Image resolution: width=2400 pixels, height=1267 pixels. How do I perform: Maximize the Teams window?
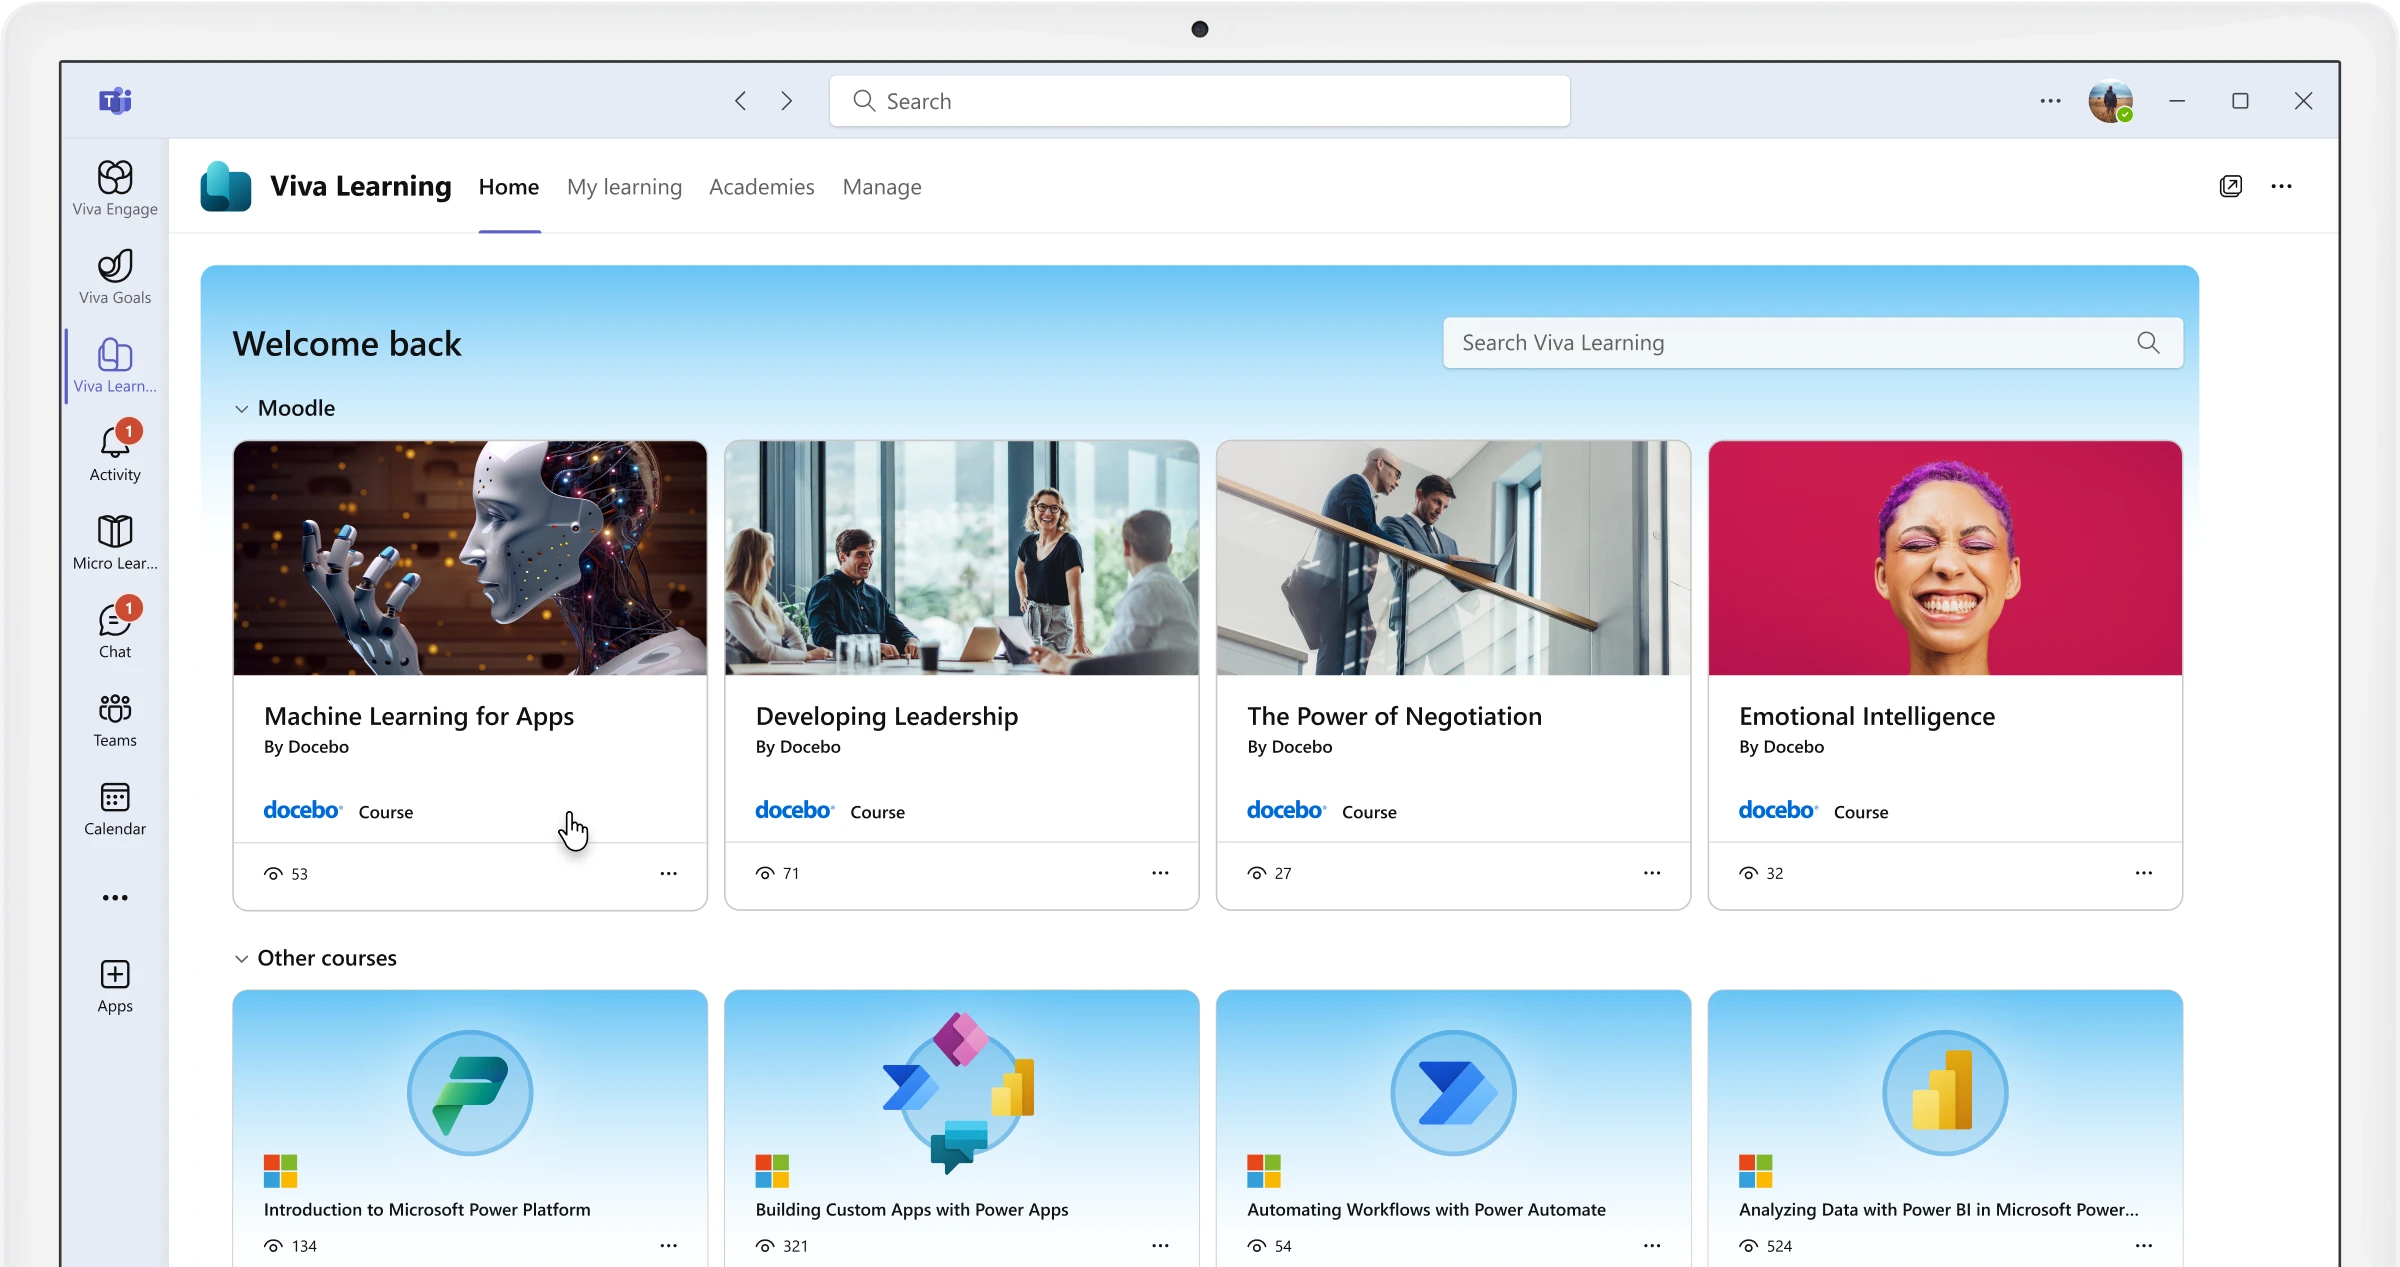pyautogui.click(x=2240, y=101)
